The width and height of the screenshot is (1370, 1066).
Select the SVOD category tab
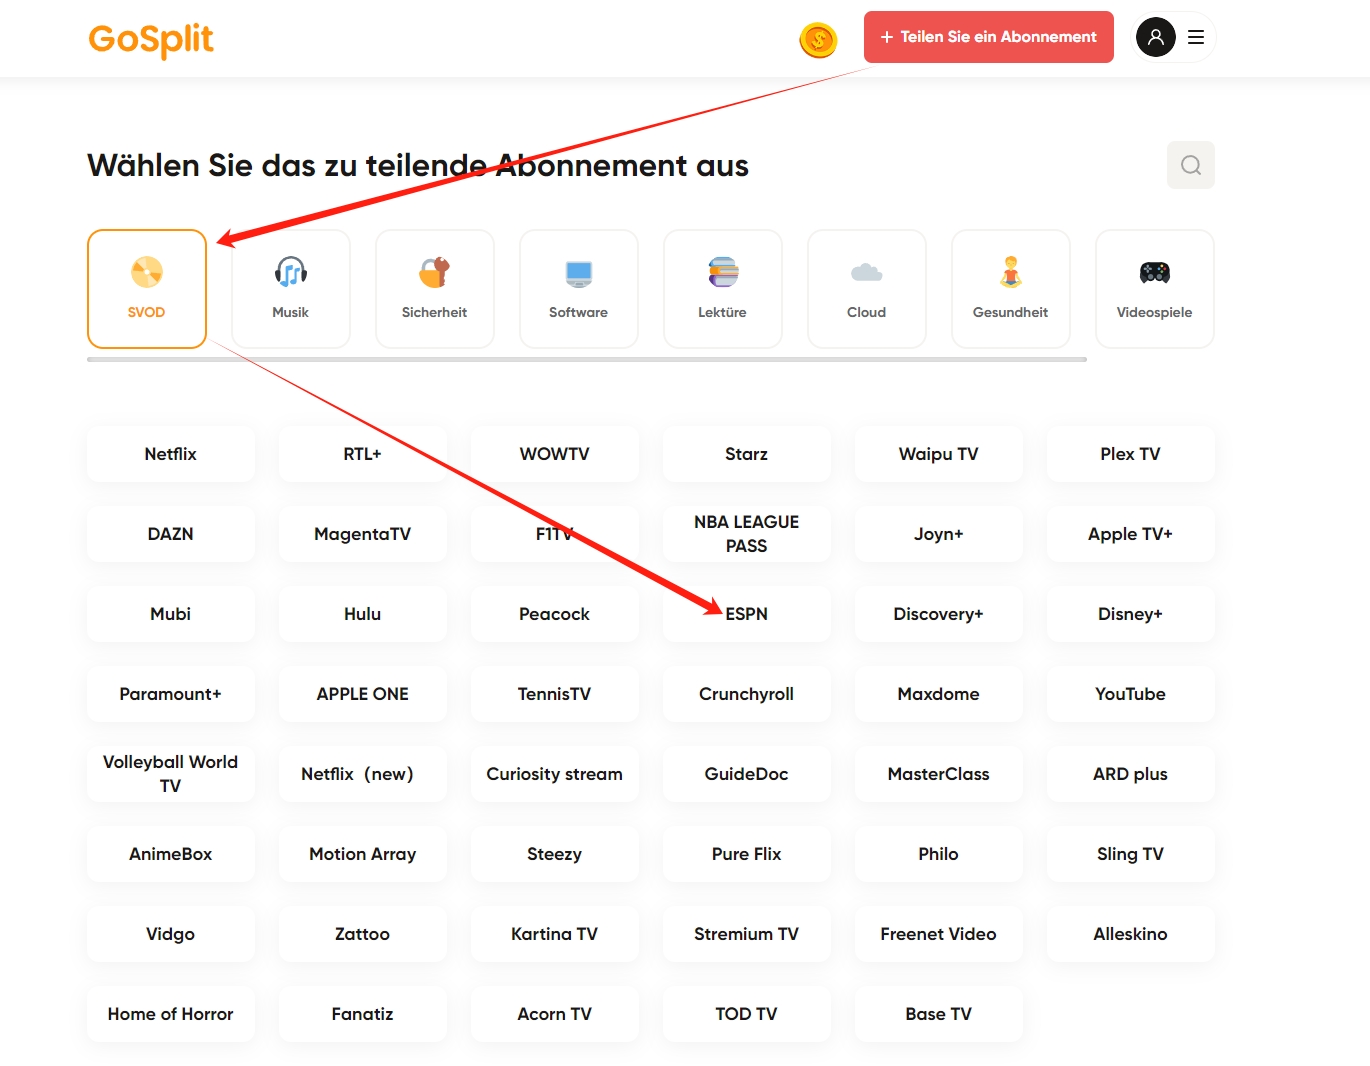click(147, 289)
